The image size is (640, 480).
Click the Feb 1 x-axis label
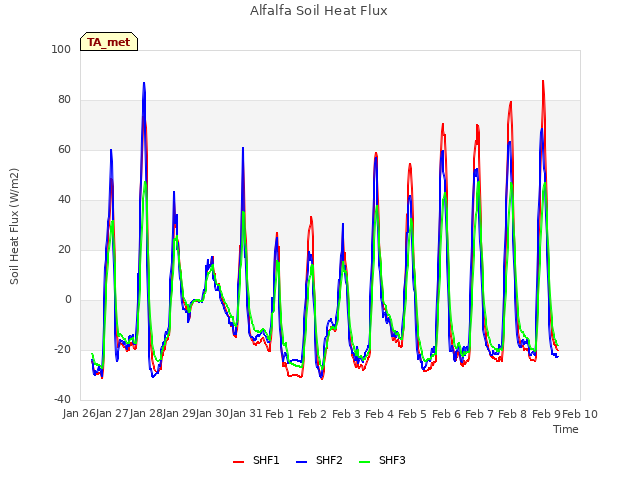(x=279, y=414)
